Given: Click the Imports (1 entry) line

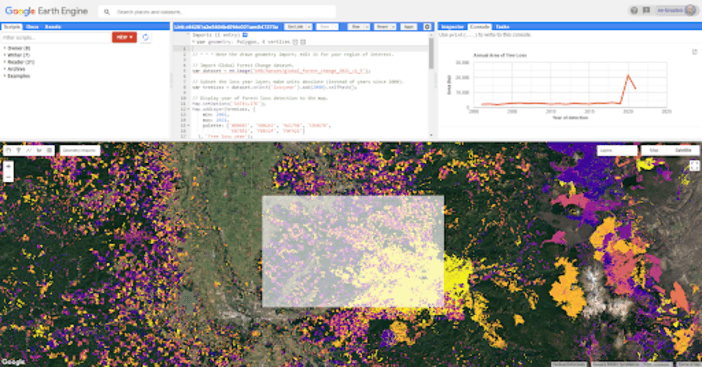Looking at the screenshot, I should tap(216, 35).
